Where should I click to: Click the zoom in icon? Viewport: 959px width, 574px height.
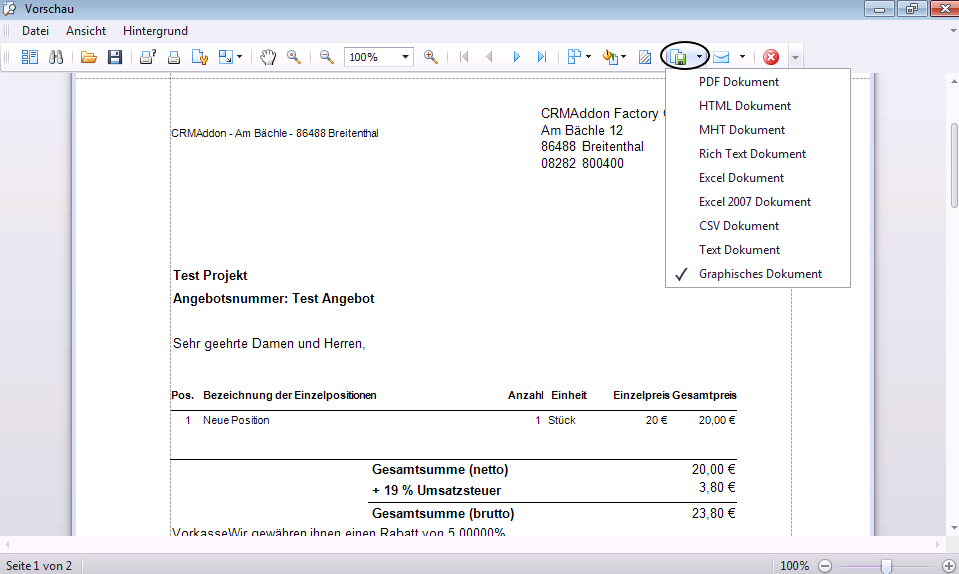(431, 57)
